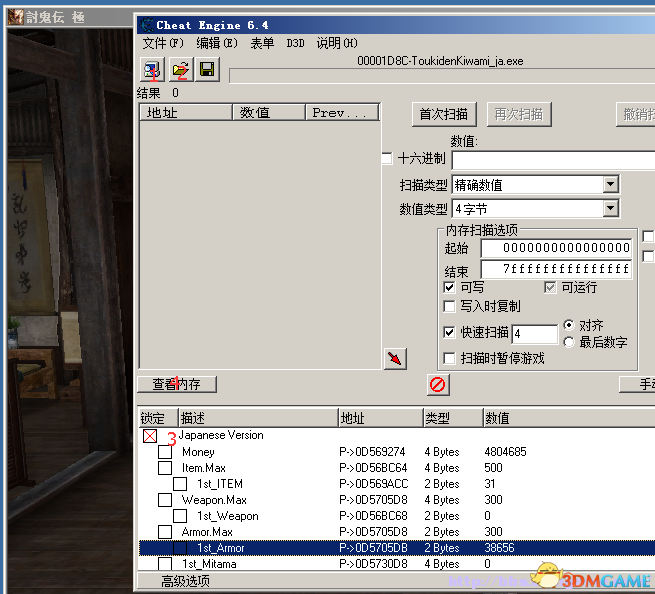Image resolution: width=655 pixels, height=594 pixels.
Task: Freeze the Item.Max entry checkbox
Action: (x=165, y=468)
